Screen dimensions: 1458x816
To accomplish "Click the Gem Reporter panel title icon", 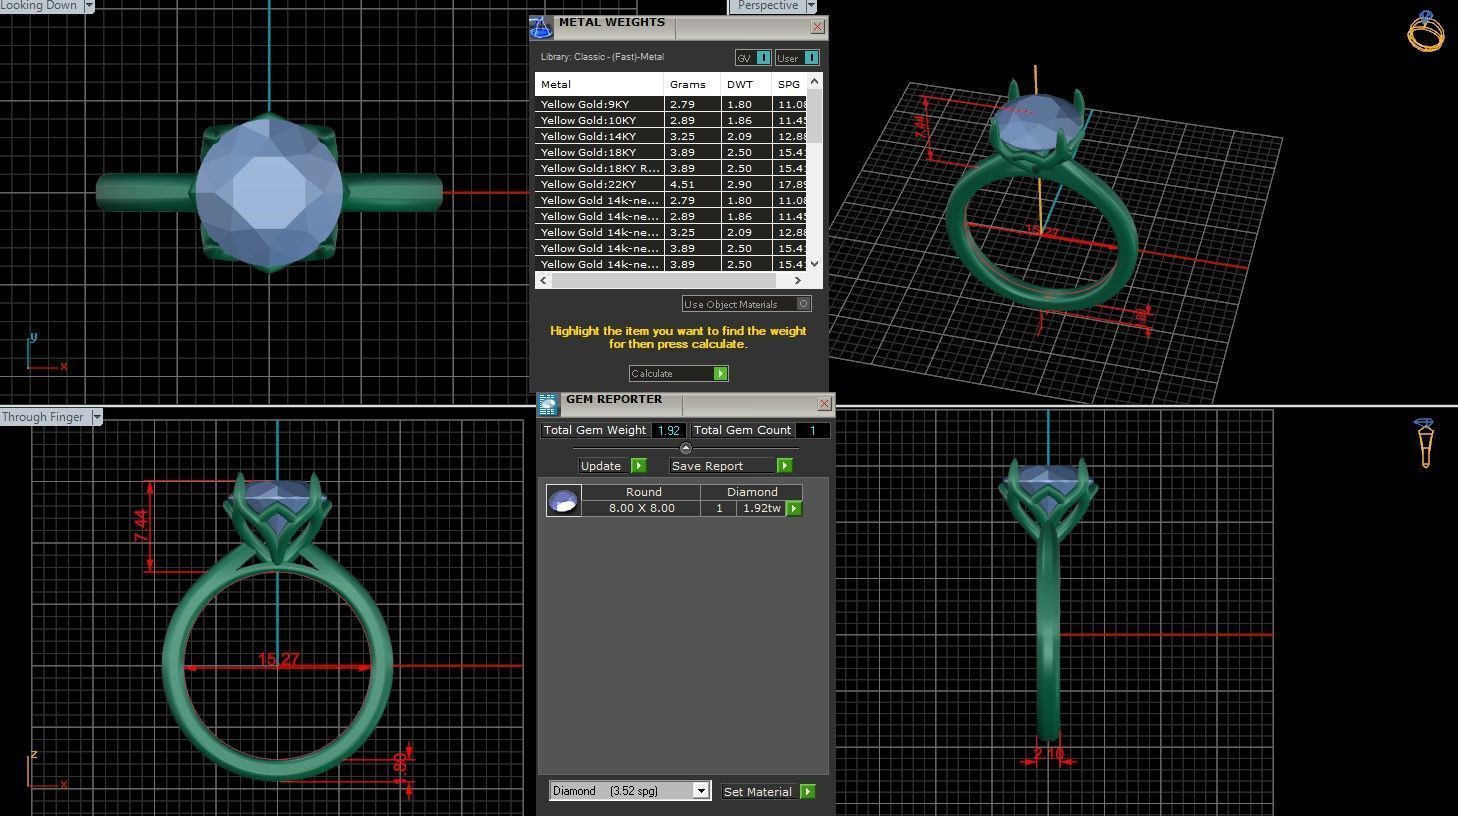I will point(547,404).
